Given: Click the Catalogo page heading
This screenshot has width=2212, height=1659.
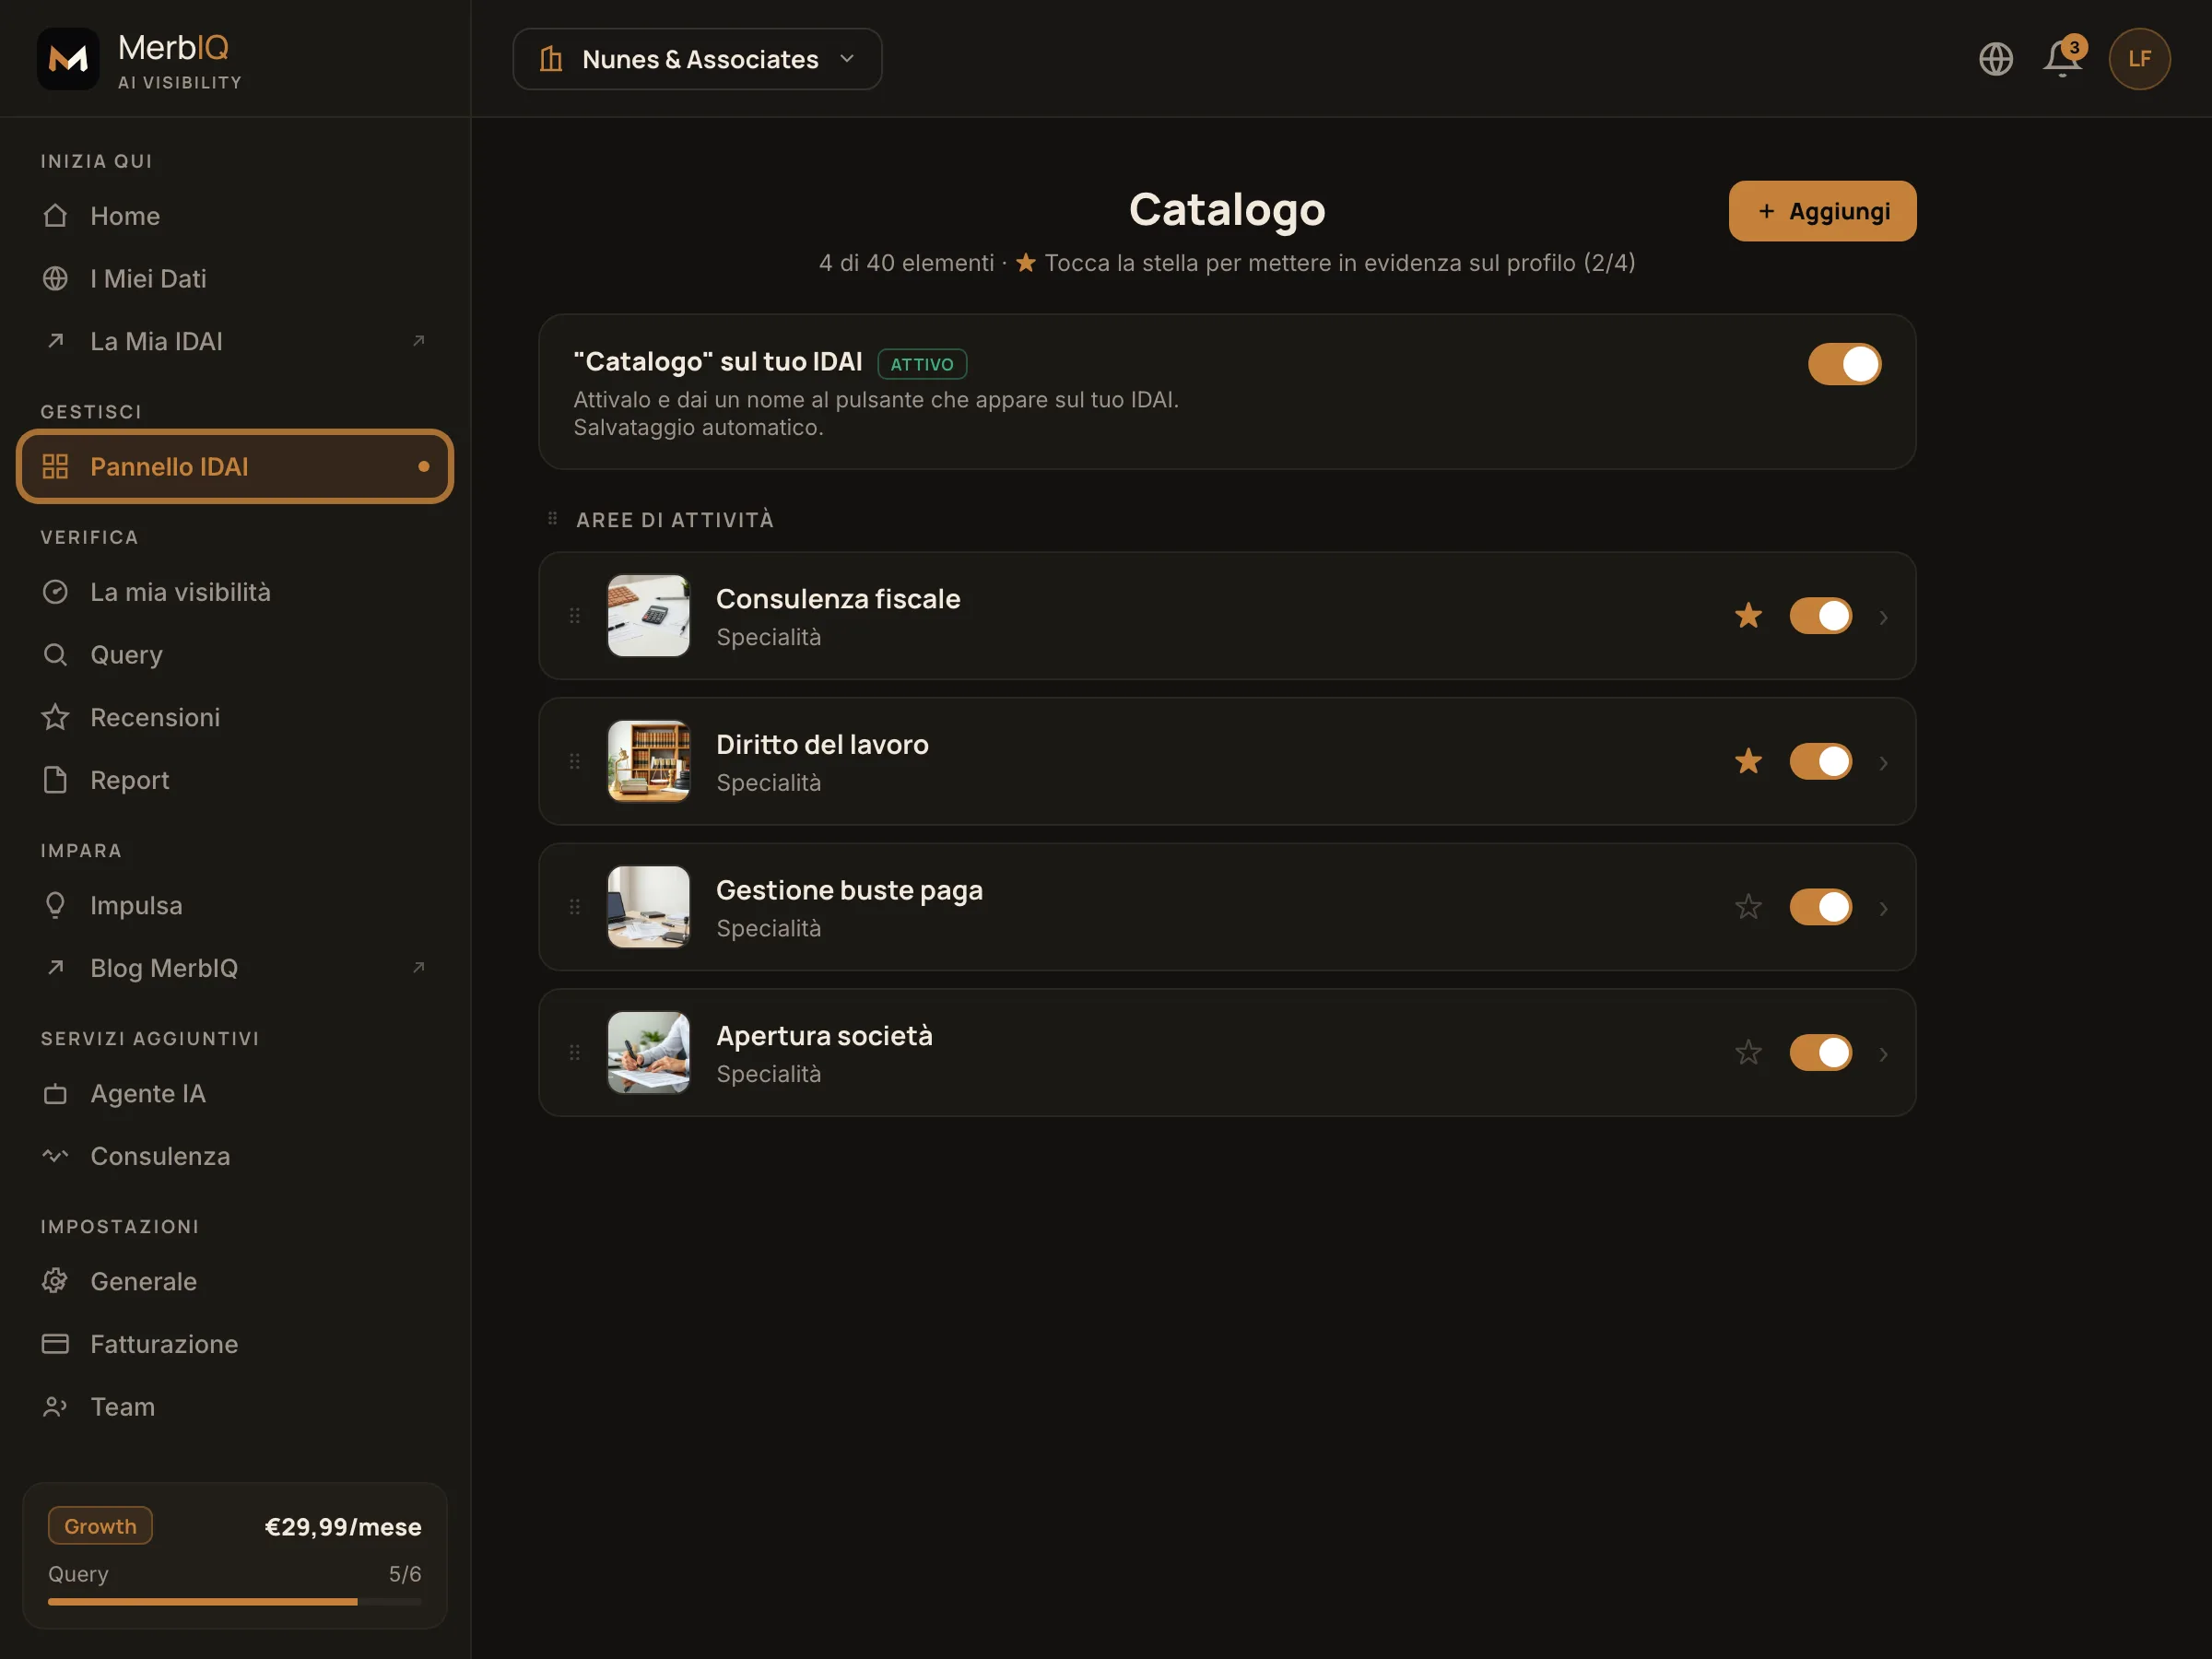Looking at the screenshot, I should 1227,210.
